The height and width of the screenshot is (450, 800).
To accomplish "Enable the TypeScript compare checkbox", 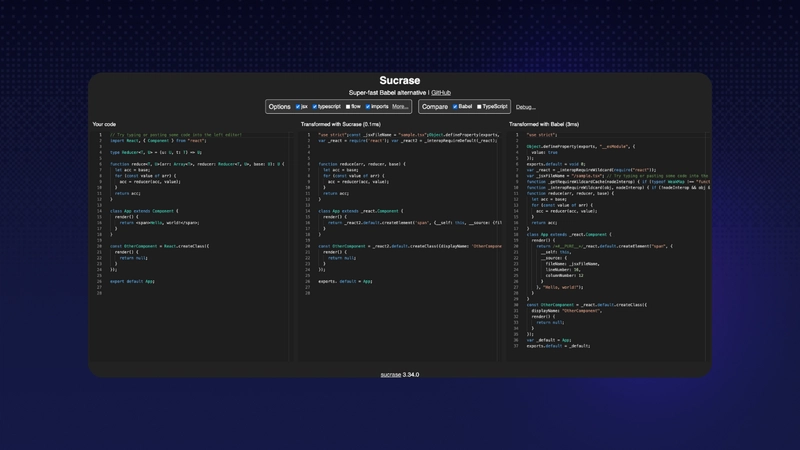I will [479, 107].
